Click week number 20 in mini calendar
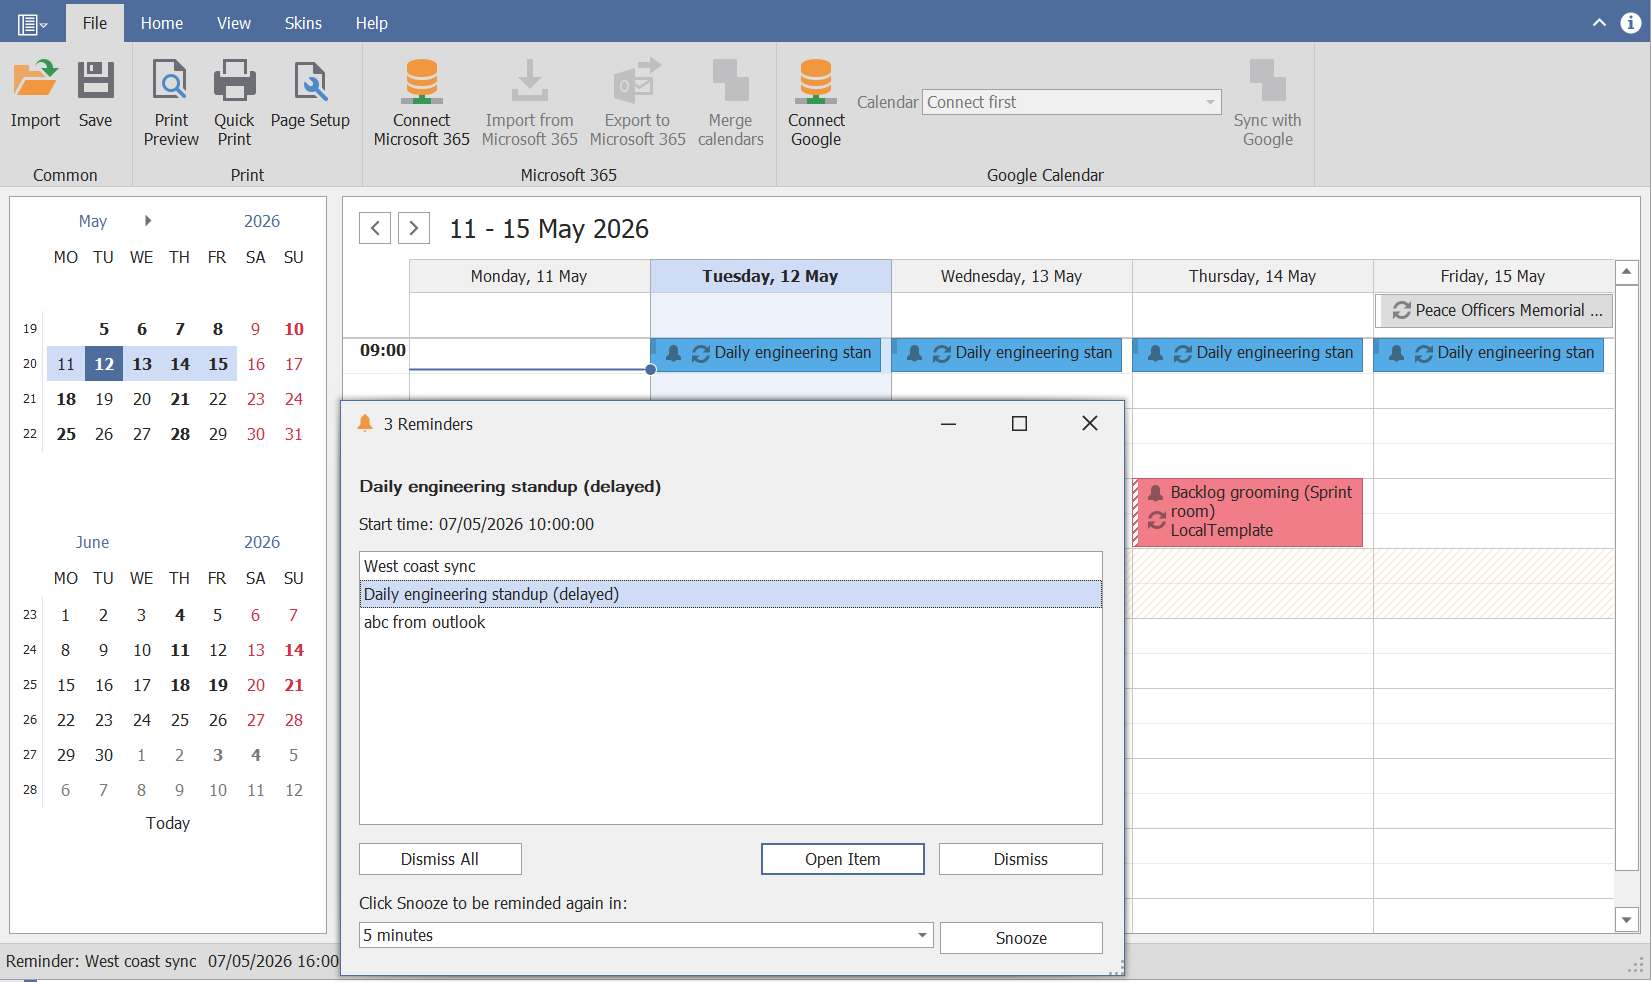Screen dimensions: 1651x982 pos(30,364)
